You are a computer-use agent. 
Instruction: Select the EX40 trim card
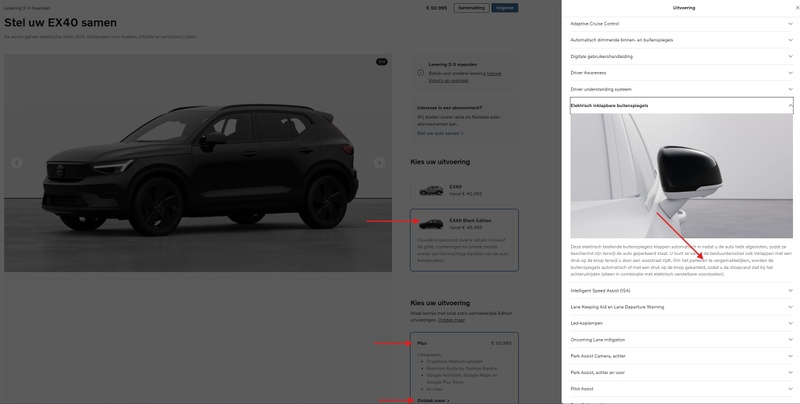click(464, 190)
